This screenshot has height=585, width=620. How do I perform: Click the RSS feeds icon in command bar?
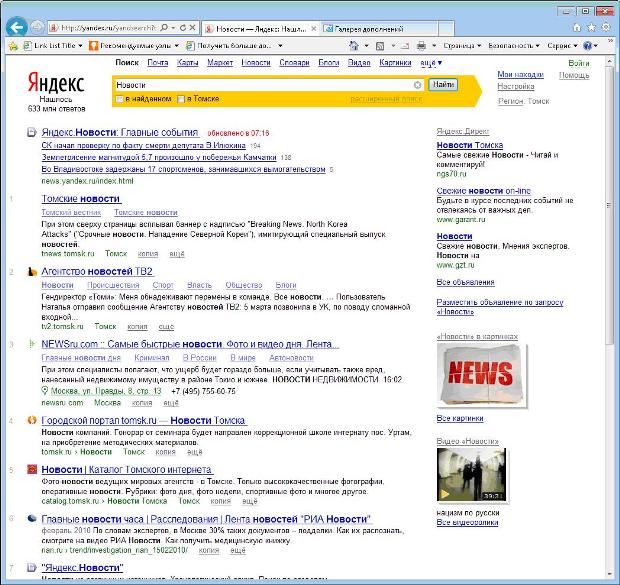(x=380, y=46)
